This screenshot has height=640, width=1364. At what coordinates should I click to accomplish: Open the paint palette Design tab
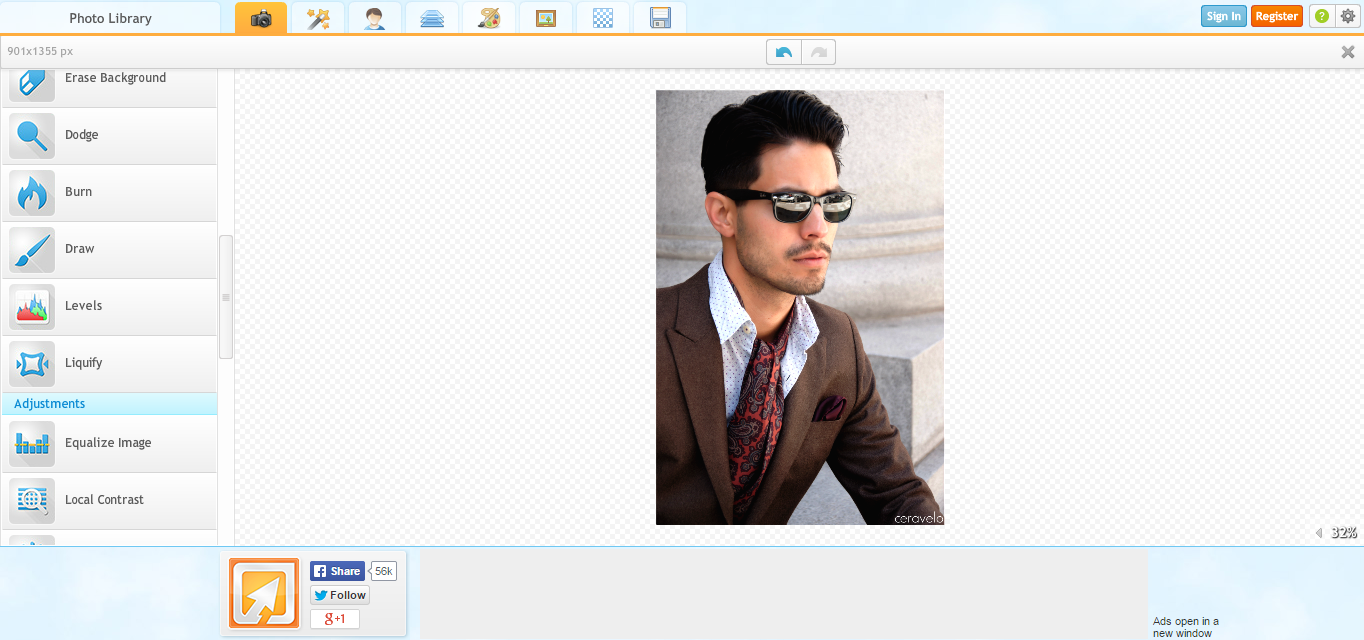coord(489,18)
